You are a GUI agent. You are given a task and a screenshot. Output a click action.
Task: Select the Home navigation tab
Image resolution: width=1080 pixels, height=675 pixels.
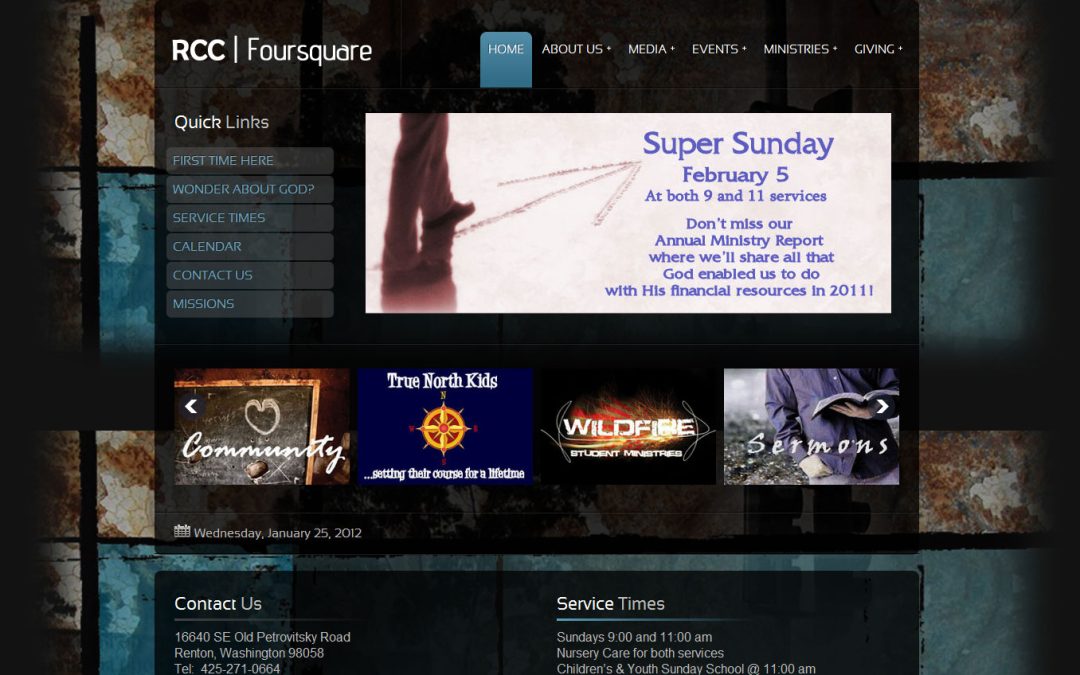(506, 48)
